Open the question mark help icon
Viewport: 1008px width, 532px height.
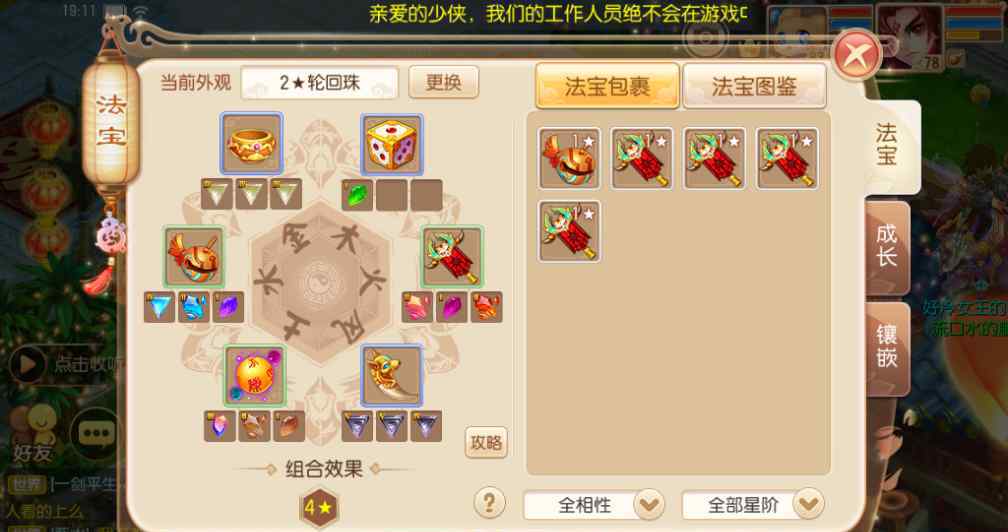click(489, 502)
